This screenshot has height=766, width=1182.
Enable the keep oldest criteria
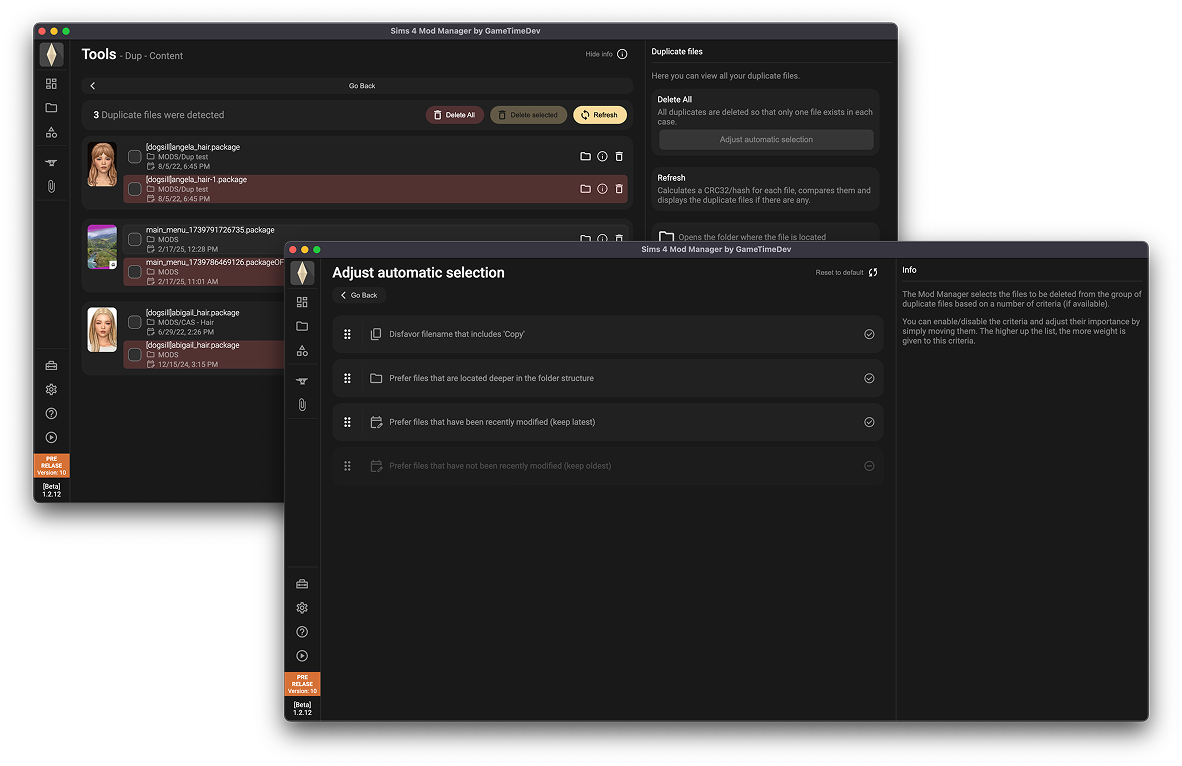[x=869, y=466]
